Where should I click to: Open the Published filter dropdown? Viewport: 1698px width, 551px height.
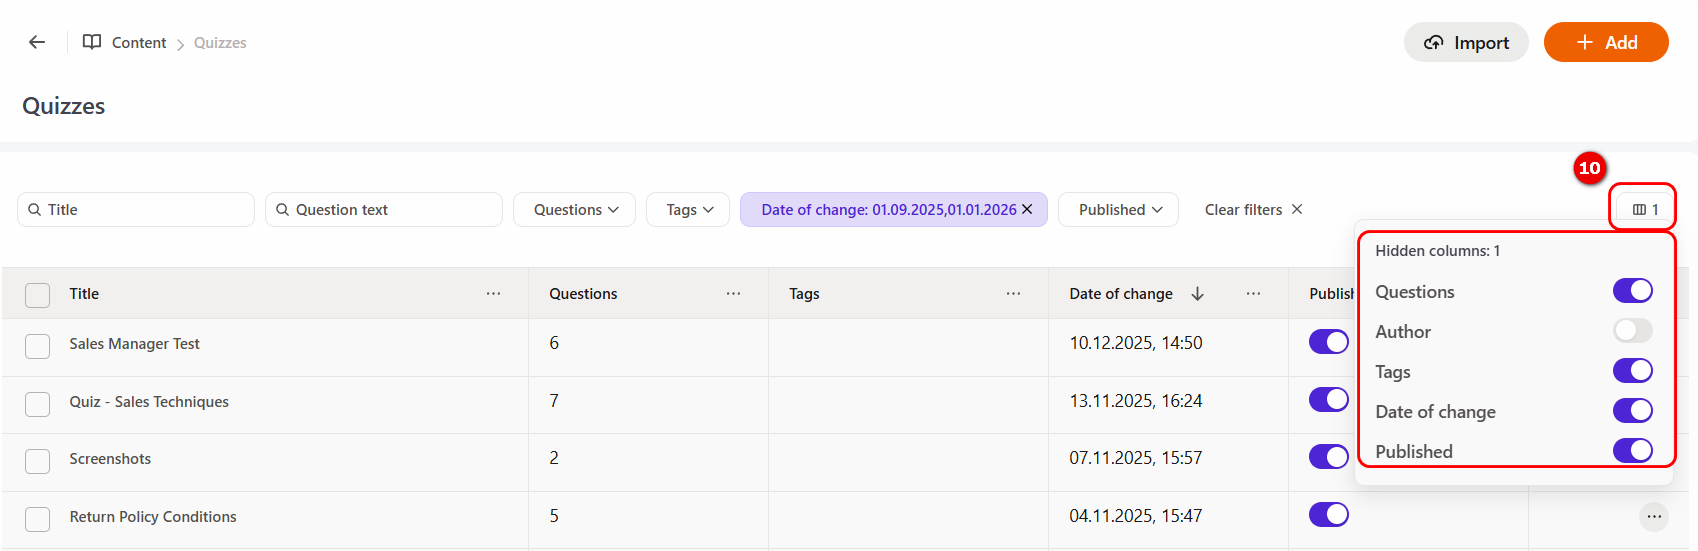(x=1119, y=209)
